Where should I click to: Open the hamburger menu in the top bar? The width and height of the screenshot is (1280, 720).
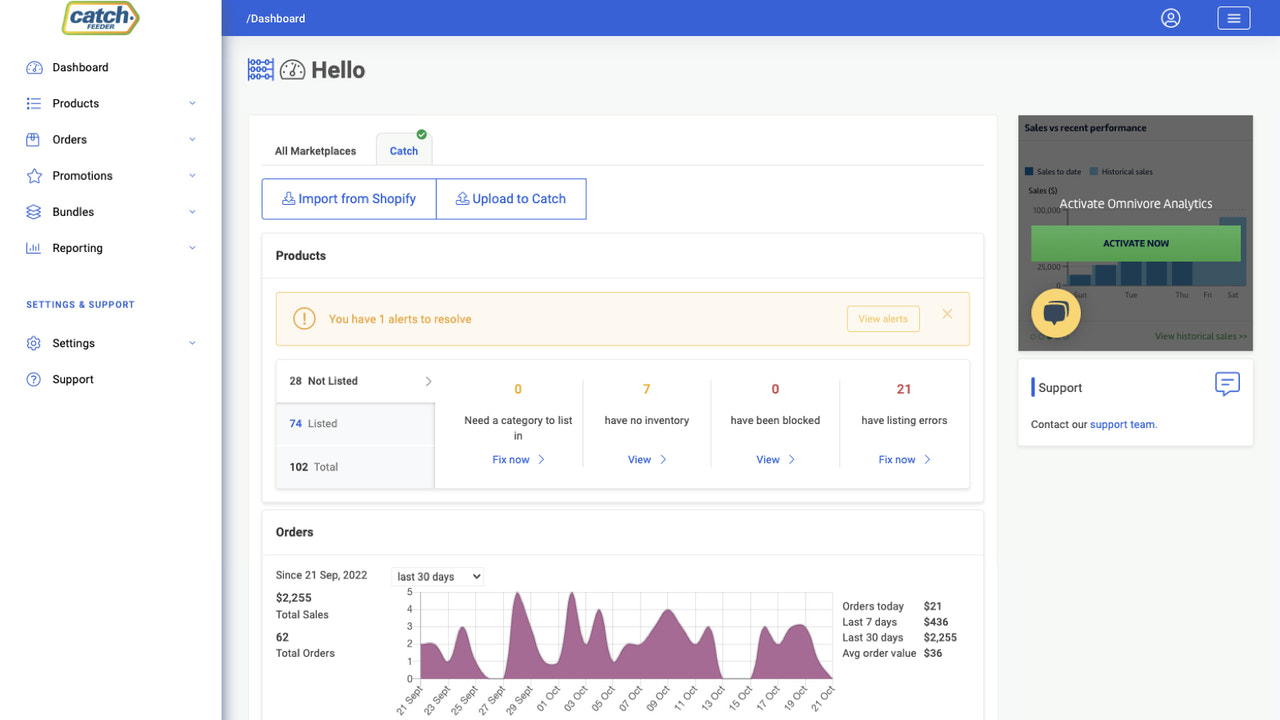coord(1233,18)
